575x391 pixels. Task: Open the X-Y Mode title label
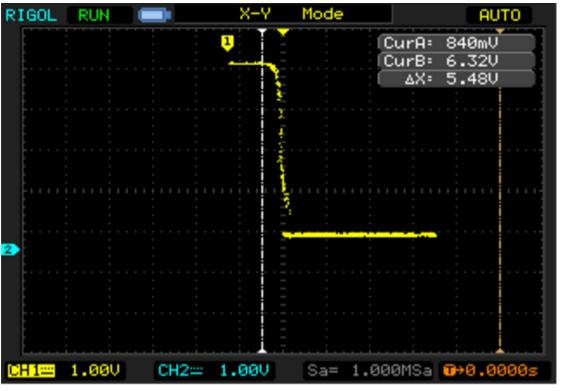[292, 14]
